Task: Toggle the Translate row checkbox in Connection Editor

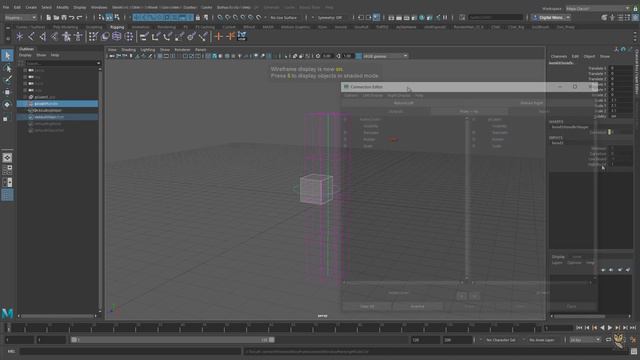Action: point(345,133)
